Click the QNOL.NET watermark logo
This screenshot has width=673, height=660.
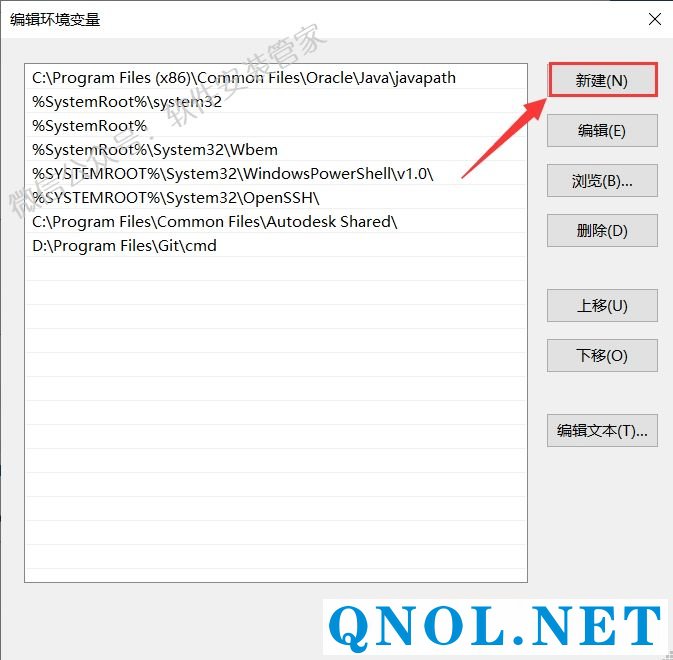click(x=495, y=627)
